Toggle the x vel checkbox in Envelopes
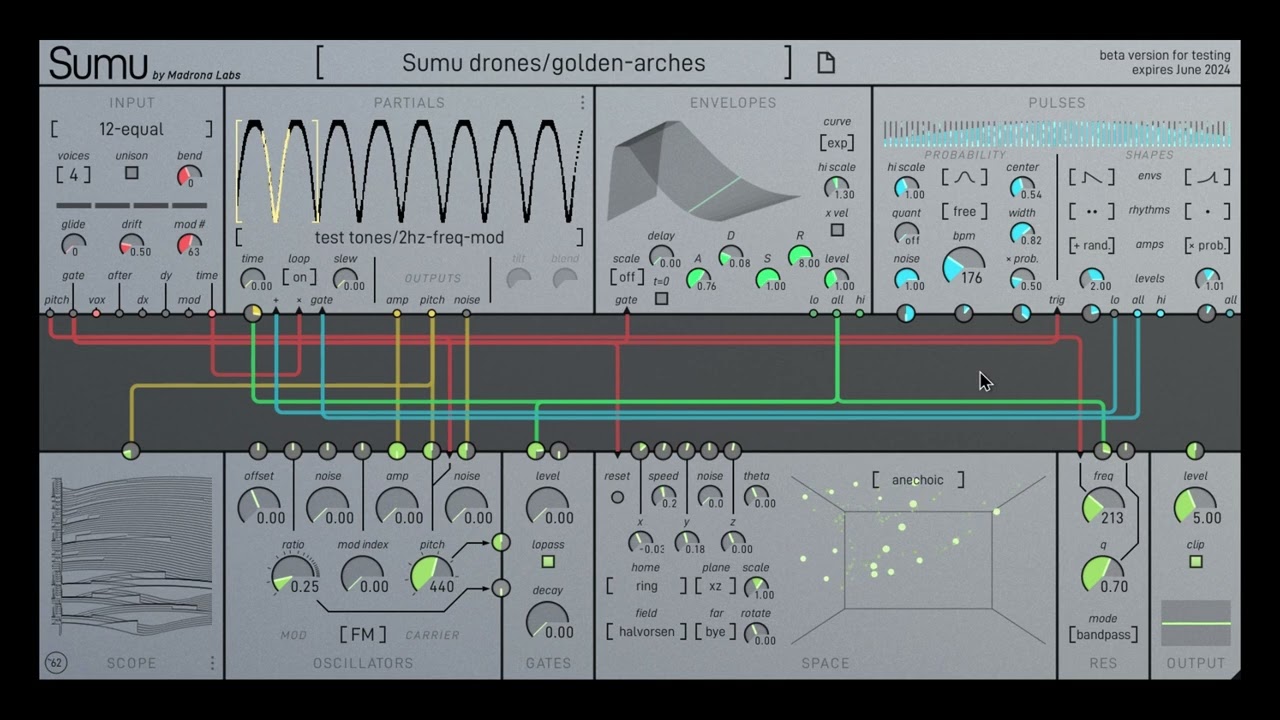1280x720 pixels. pyautogui.click(x=836, y=228)
